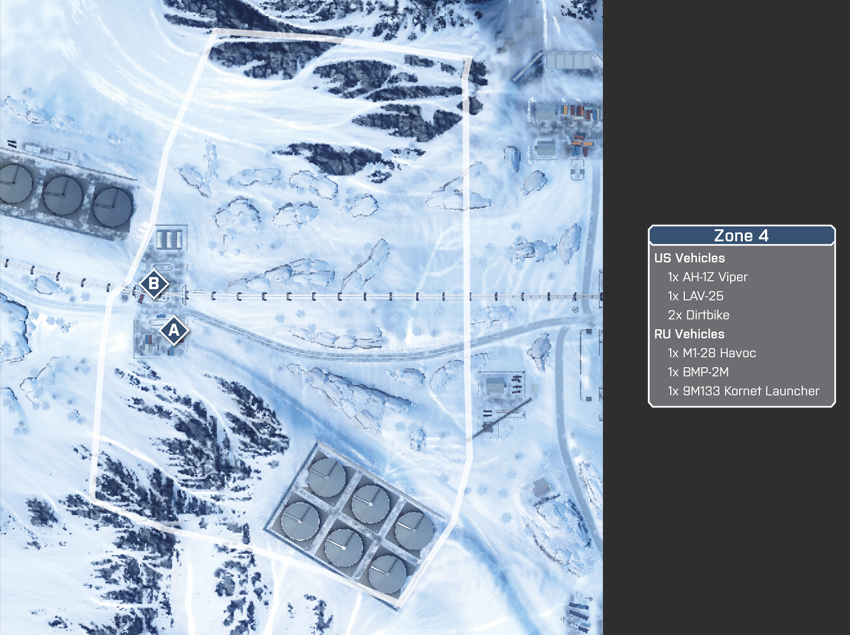Select the 2x Dirtbike entry

[698, 315]
